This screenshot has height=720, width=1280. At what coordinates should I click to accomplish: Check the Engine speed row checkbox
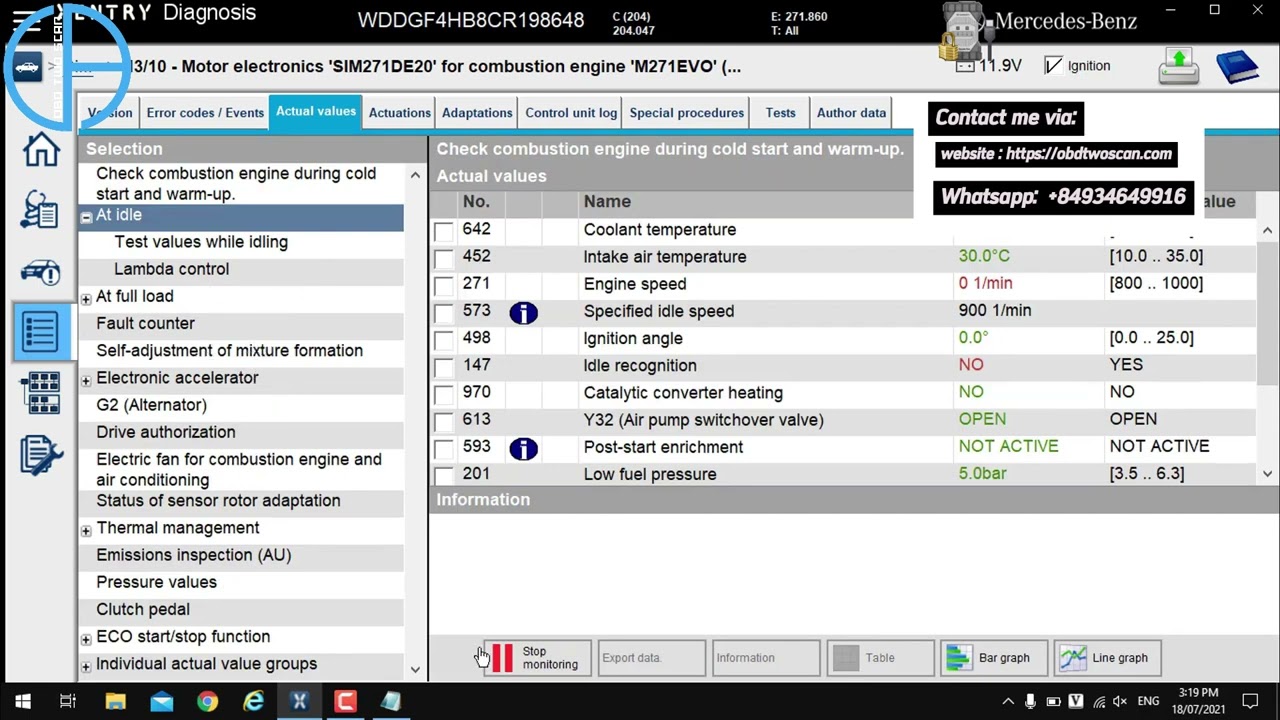[444, 285]
